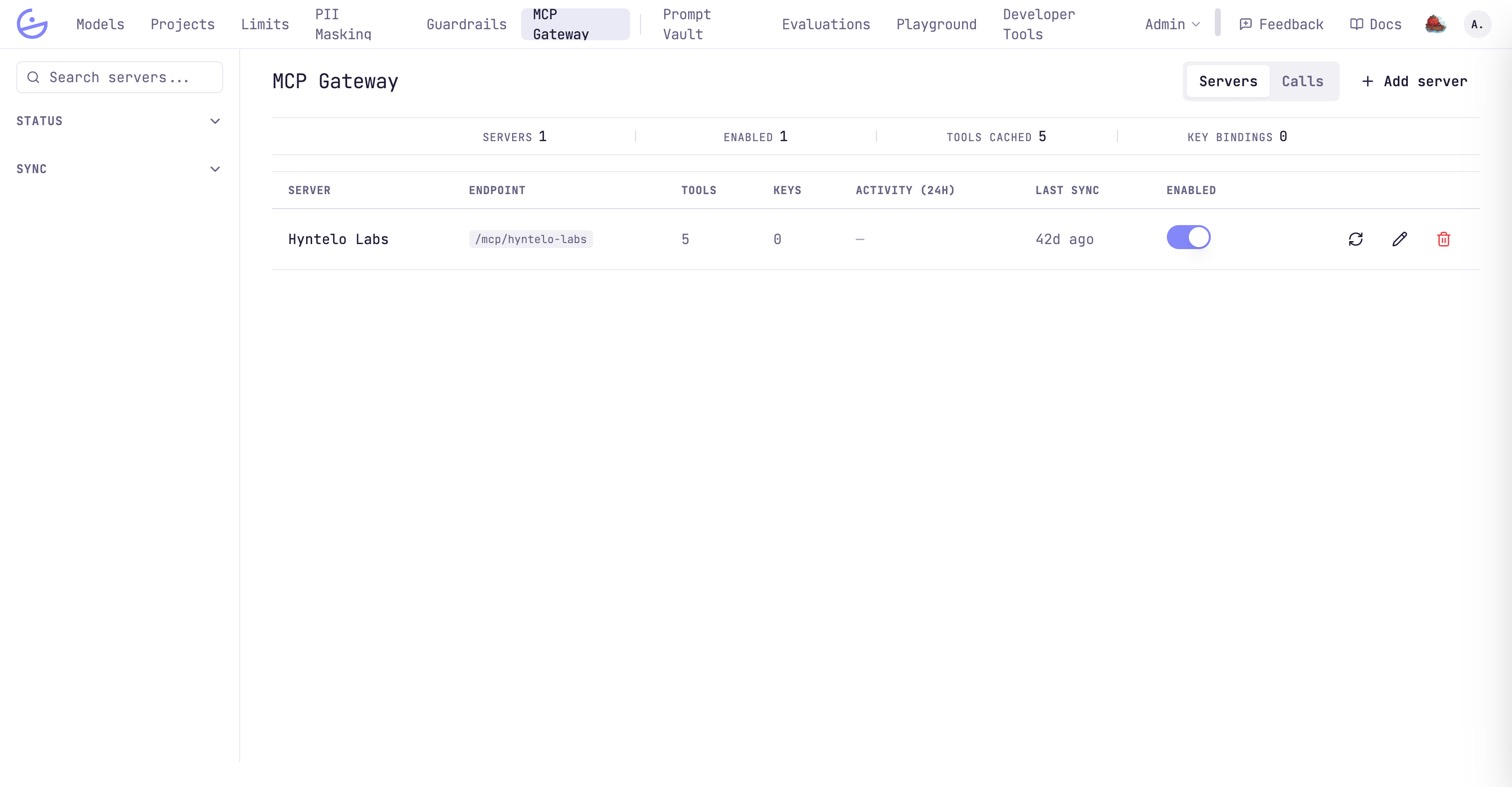Click the Last Sync column header
Image resolution: width=1512 pixels, height=787 pixels.
click(x=1067, y=190)
